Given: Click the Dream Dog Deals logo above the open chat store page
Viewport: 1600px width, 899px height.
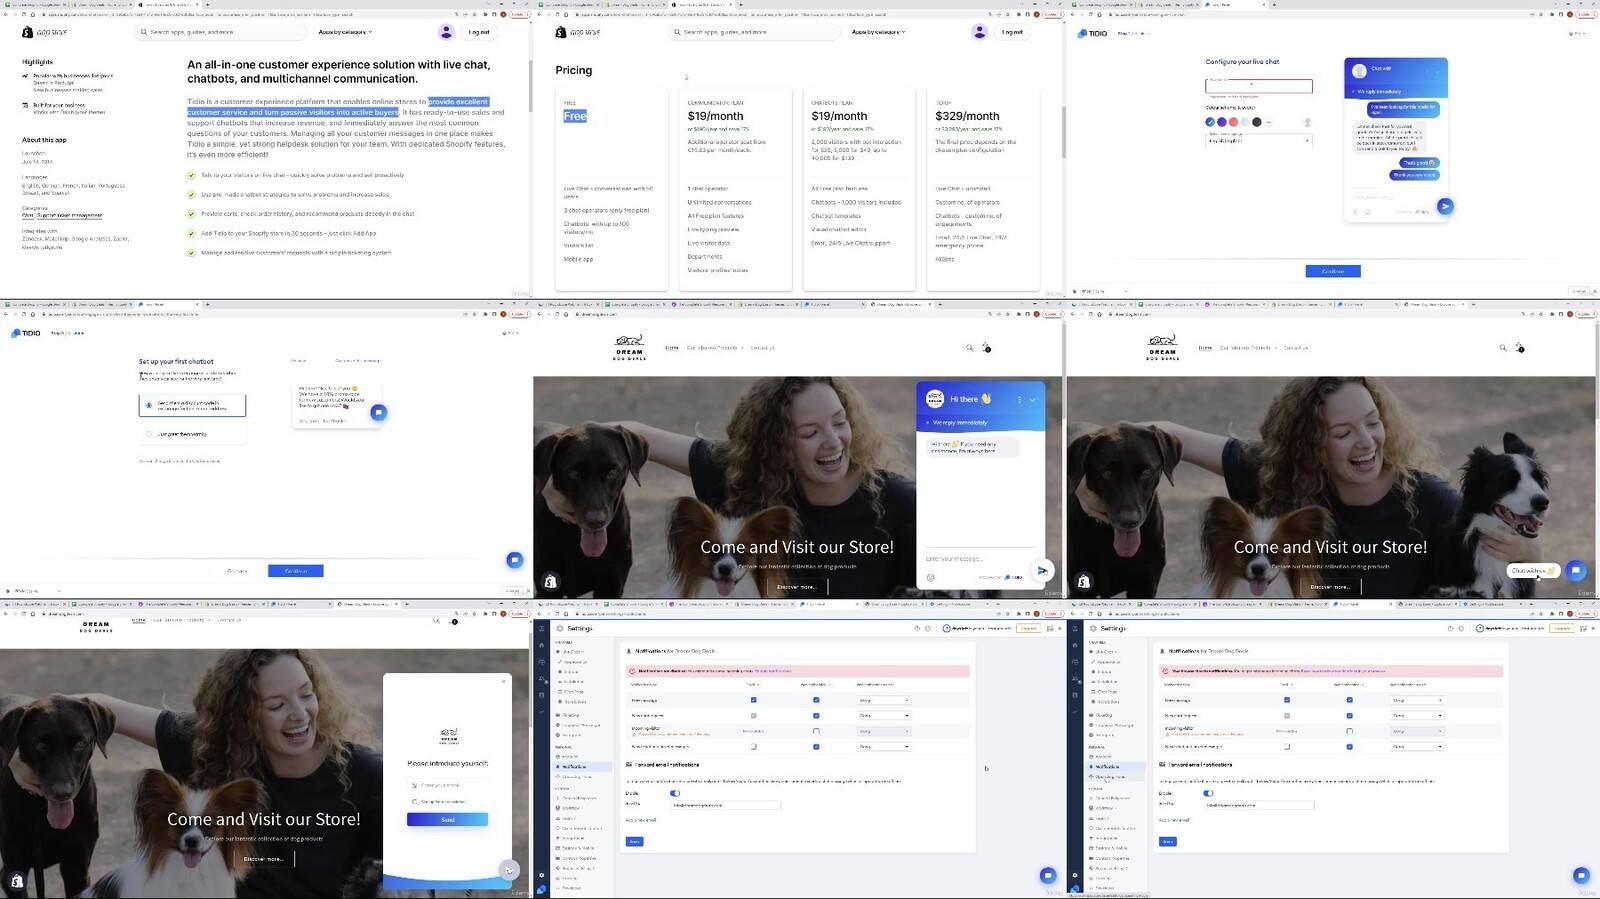Looking at the screenshot, I should (x=629, y=347).
